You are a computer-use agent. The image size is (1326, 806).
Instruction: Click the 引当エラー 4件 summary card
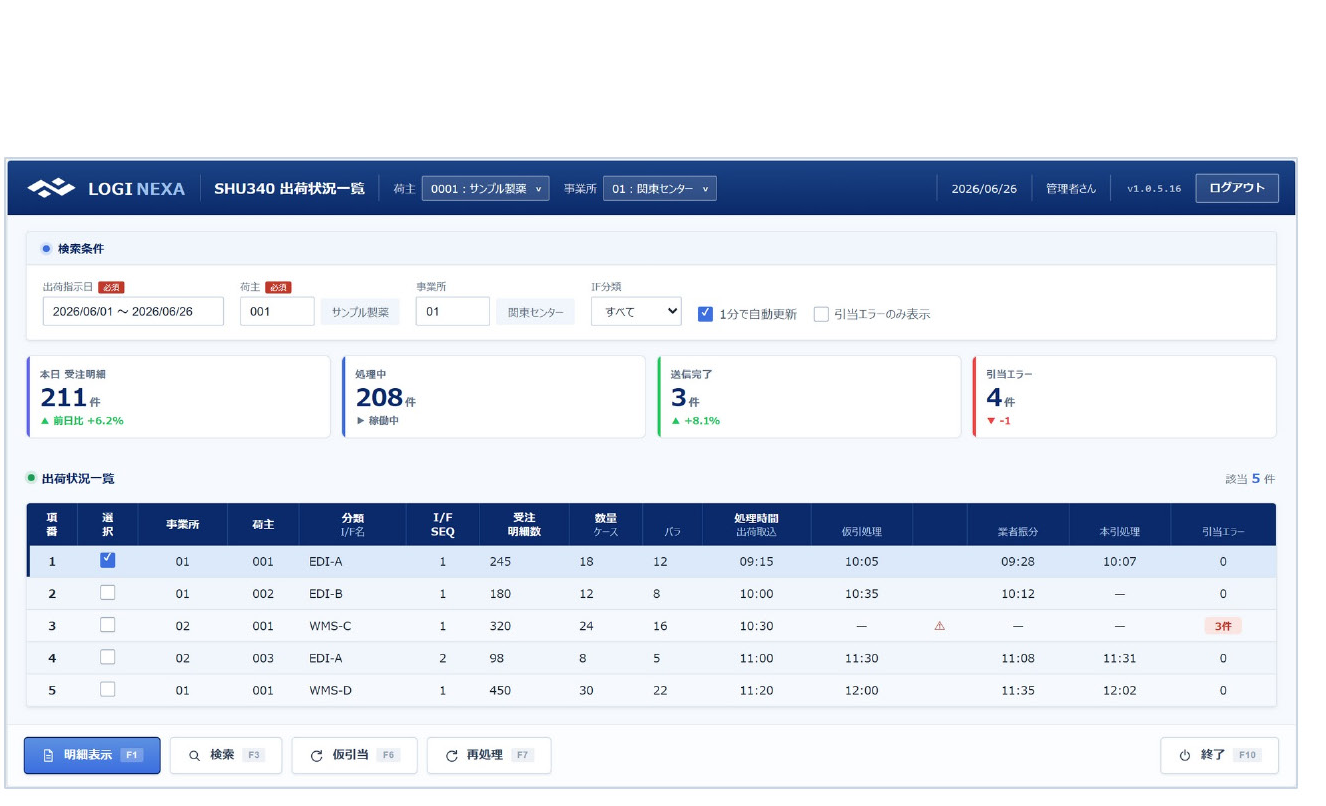point(1125,397)
